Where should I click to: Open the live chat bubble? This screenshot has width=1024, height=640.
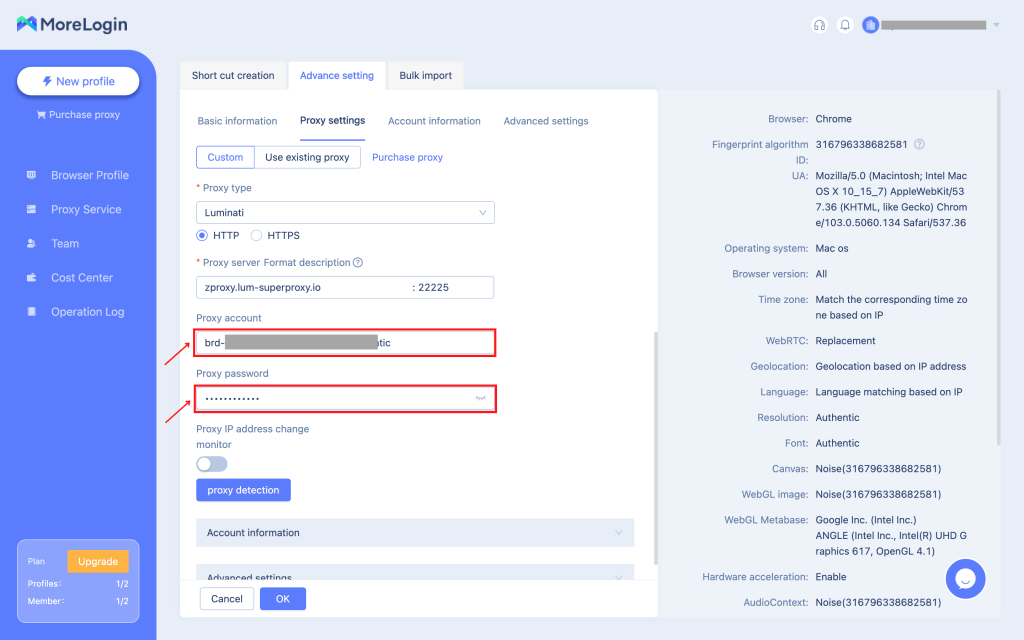click(x=965, y=579)
